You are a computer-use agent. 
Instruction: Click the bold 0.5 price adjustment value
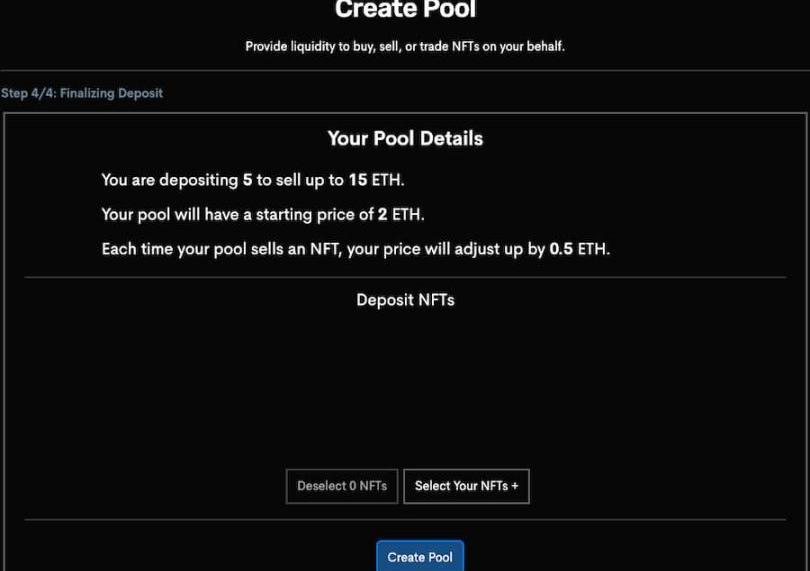[561, 249]
